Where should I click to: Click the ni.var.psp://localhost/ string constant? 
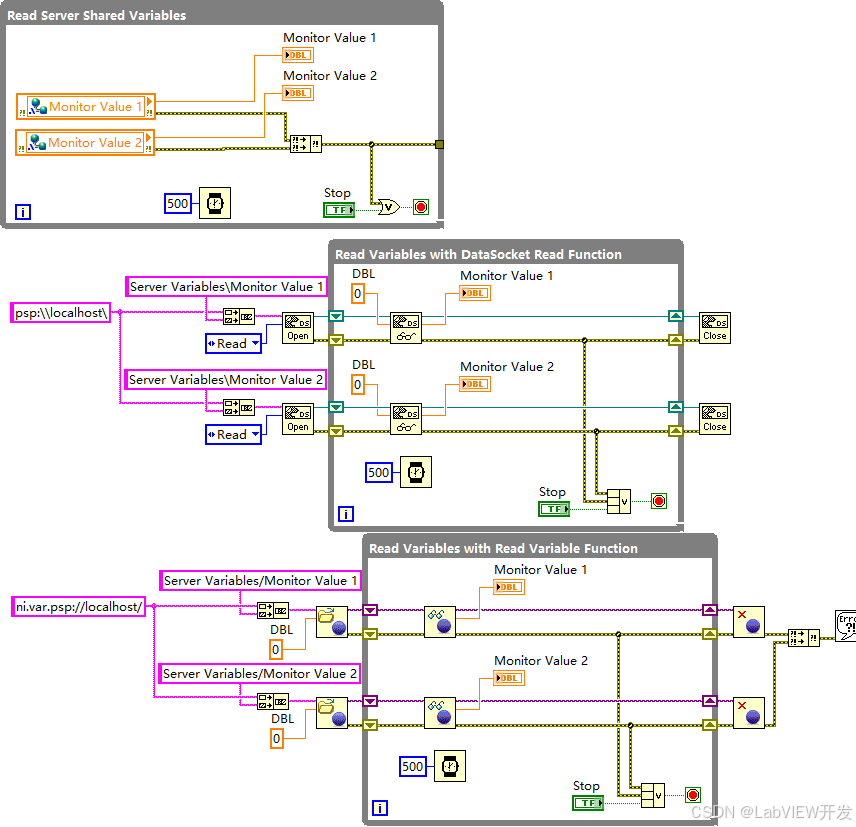click(x=79, y=606)
